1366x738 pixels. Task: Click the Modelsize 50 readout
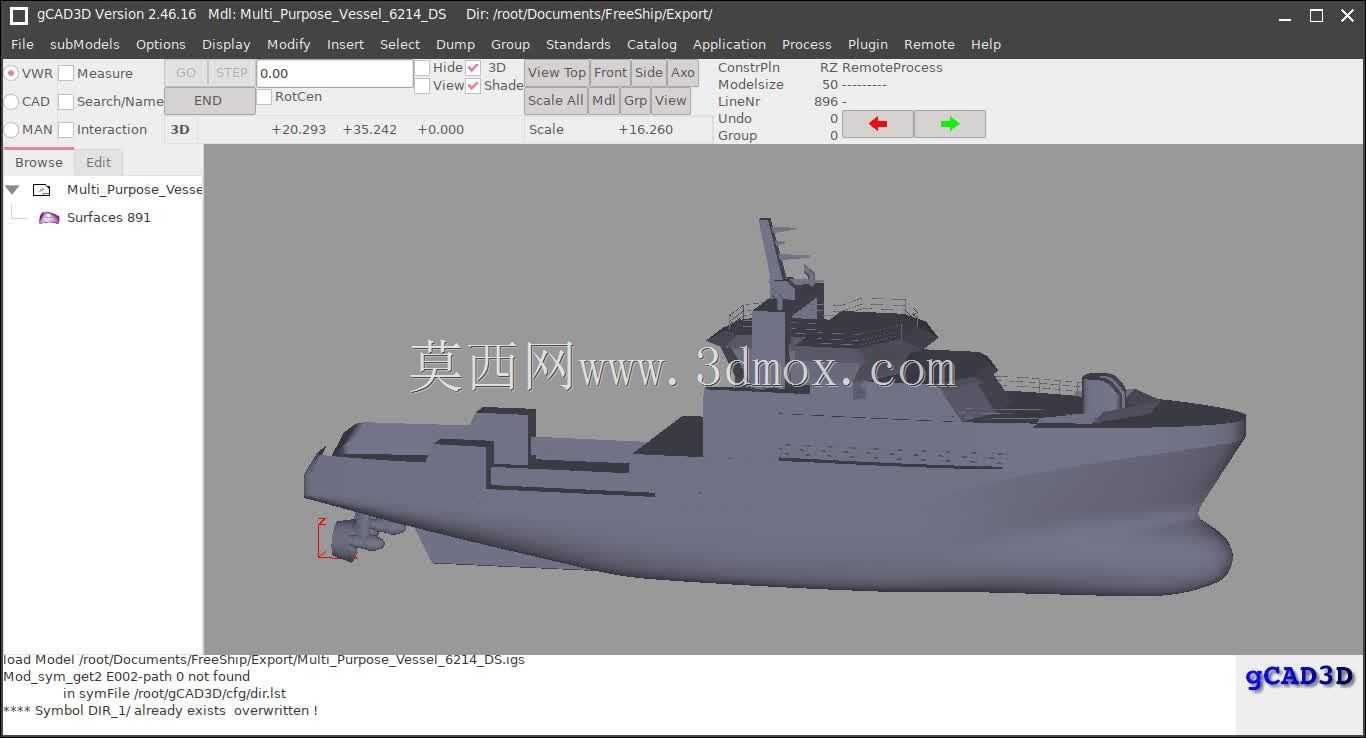pos(778,85)
